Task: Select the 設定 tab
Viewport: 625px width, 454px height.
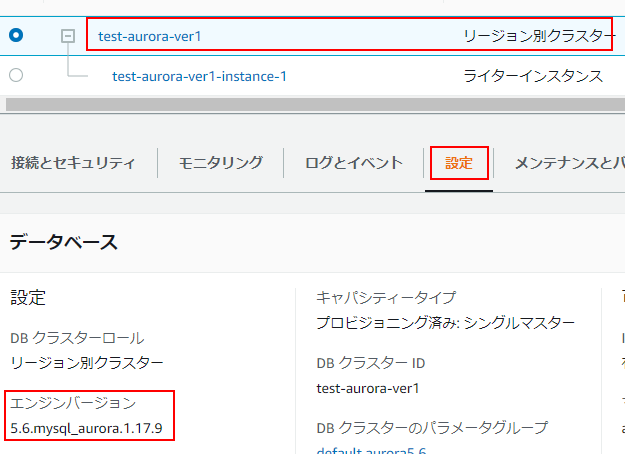Action: 459,163
